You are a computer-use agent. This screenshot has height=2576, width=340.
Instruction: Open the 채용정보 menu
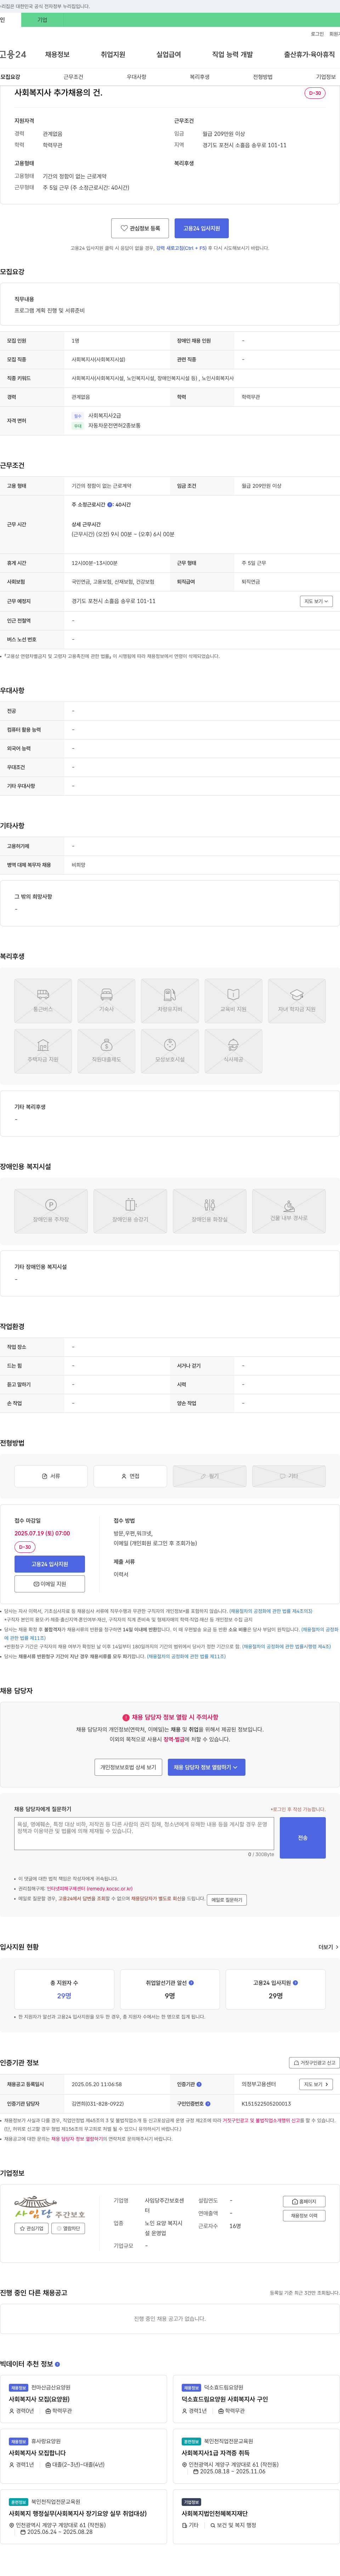coord(57,54)
